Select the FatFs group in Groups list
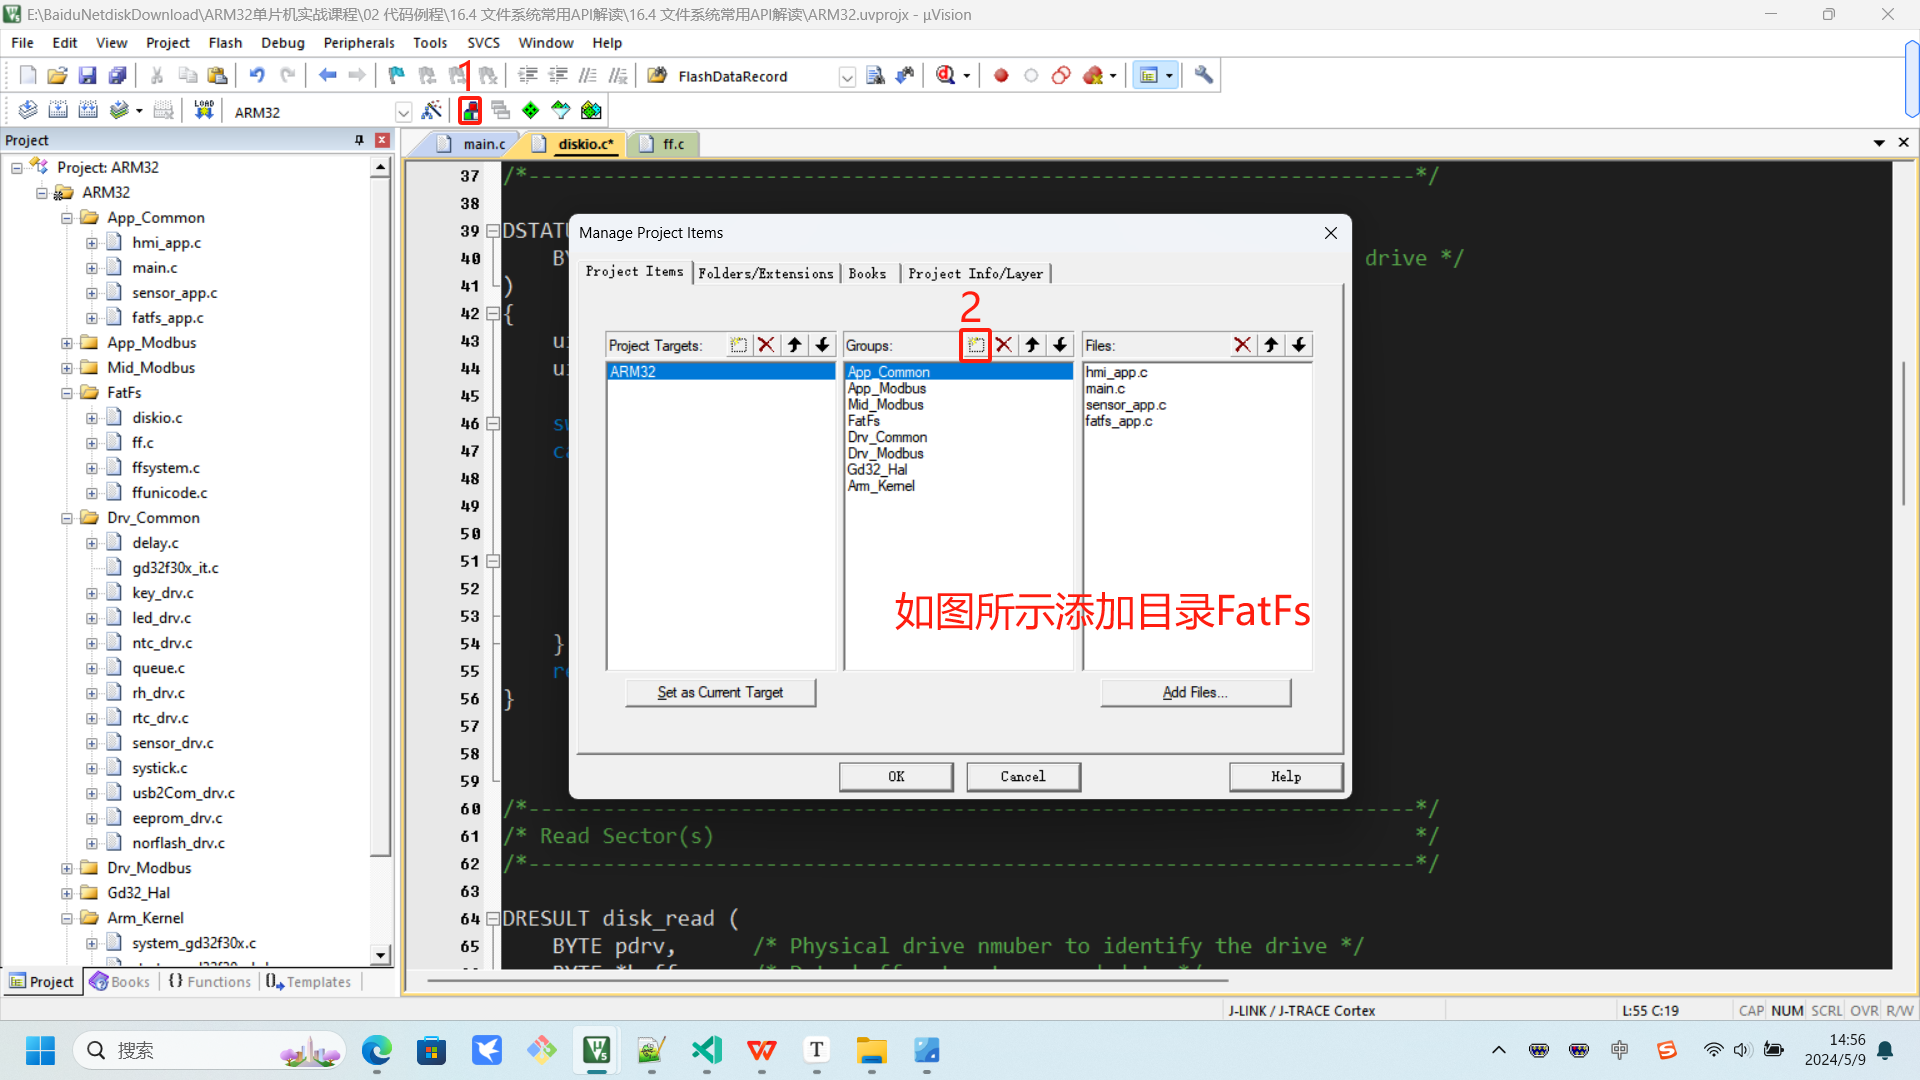The height and width of the screenshot is (1080, 1920). 864,421
